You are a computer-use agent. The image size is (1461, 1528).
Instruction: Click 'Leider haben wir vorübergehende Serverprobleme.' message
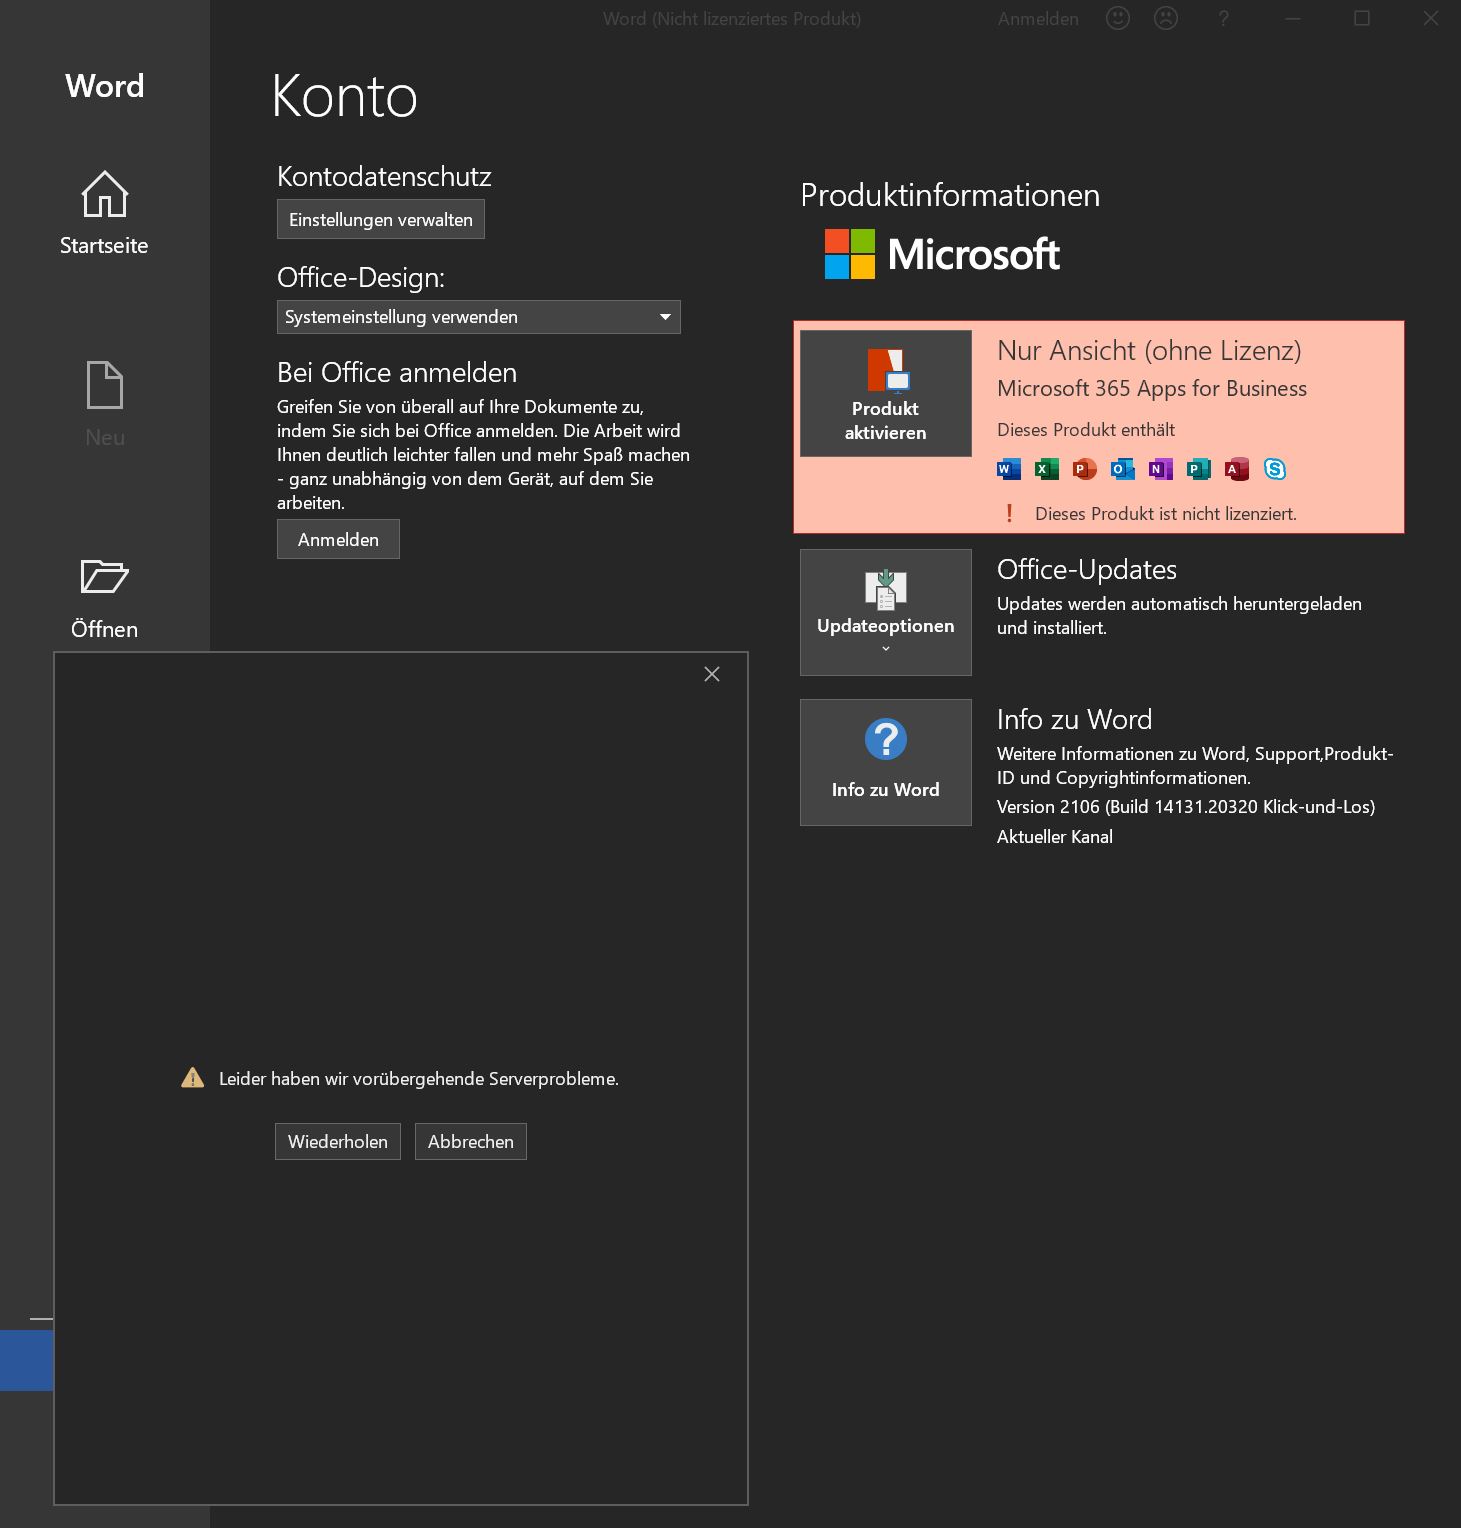(x=419, y=1079)
